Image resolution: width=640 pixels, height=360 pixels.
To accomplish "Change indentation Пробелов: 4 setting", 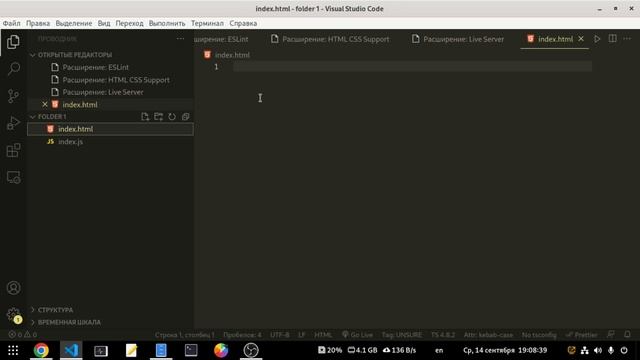I will [242, 335].
